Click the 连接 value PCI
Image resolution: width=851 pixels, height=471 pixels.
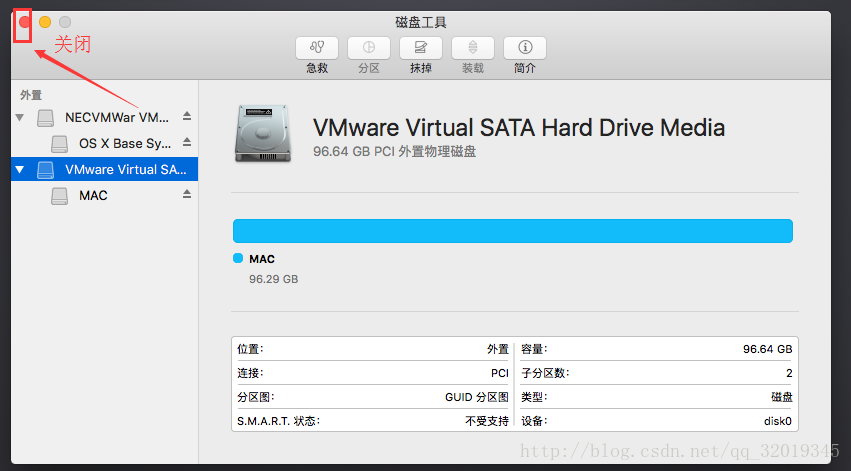499,373
